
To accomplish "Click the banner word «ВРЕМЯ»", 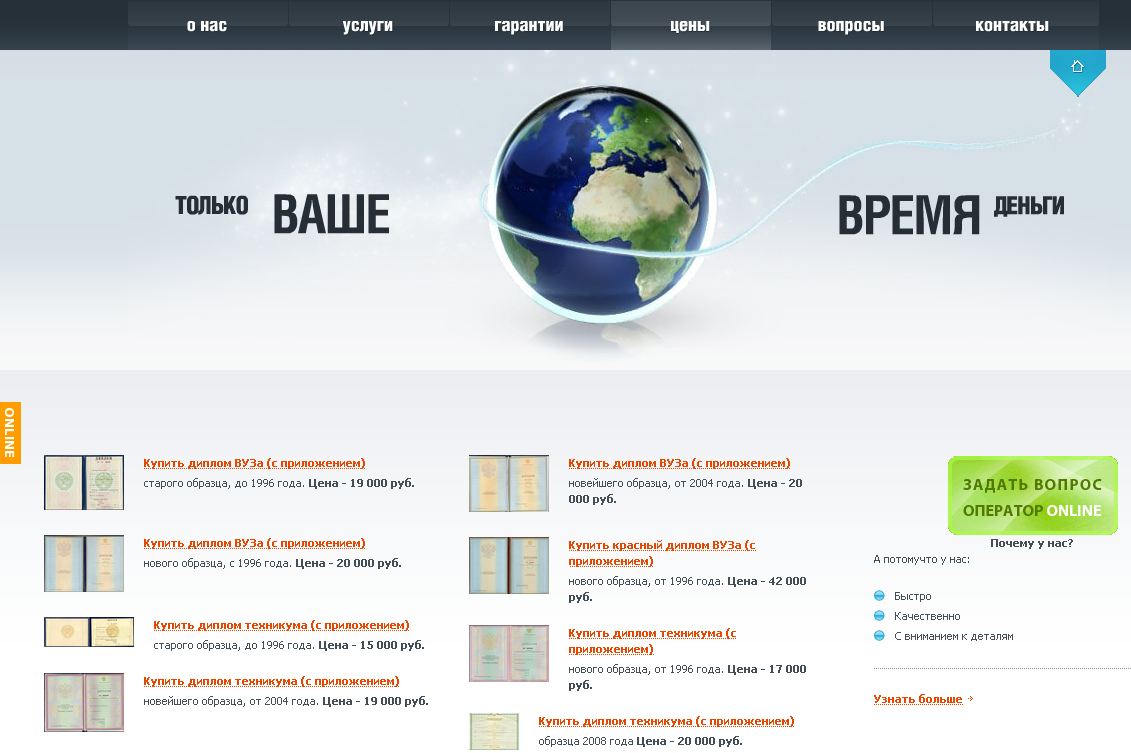I will (x=909, y=215).
